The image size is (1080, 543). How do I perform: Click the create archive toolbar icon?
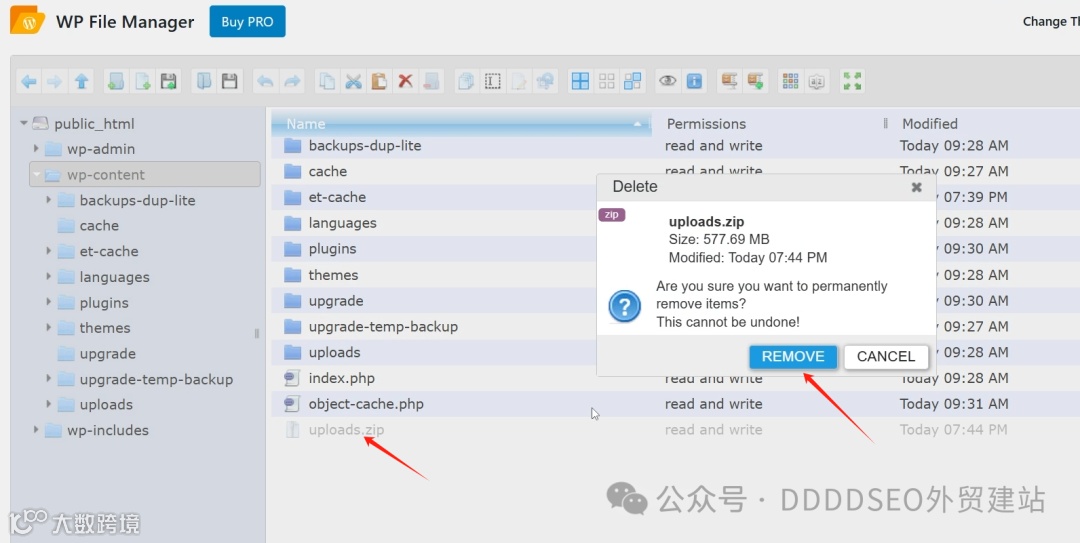(756, 81)
